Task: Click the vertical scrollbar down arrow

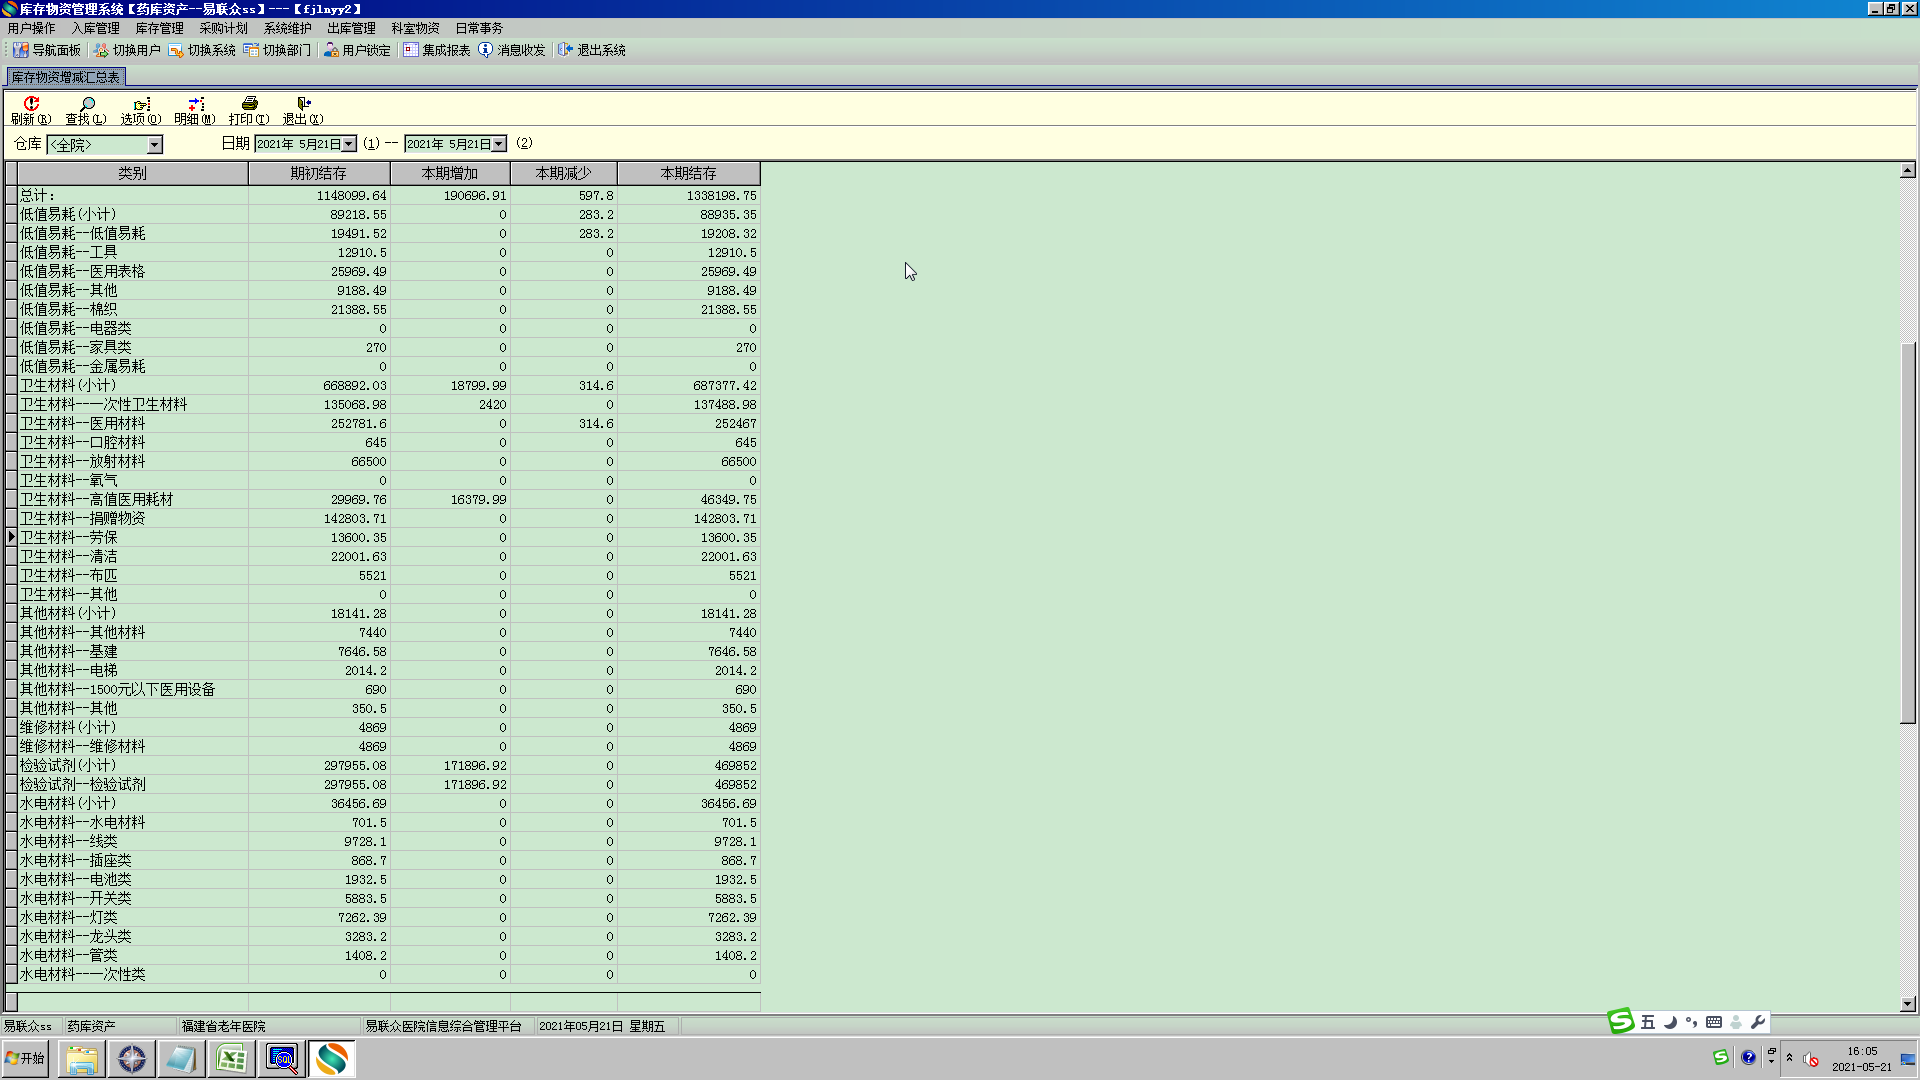Action: (x=1907, y=1003)
